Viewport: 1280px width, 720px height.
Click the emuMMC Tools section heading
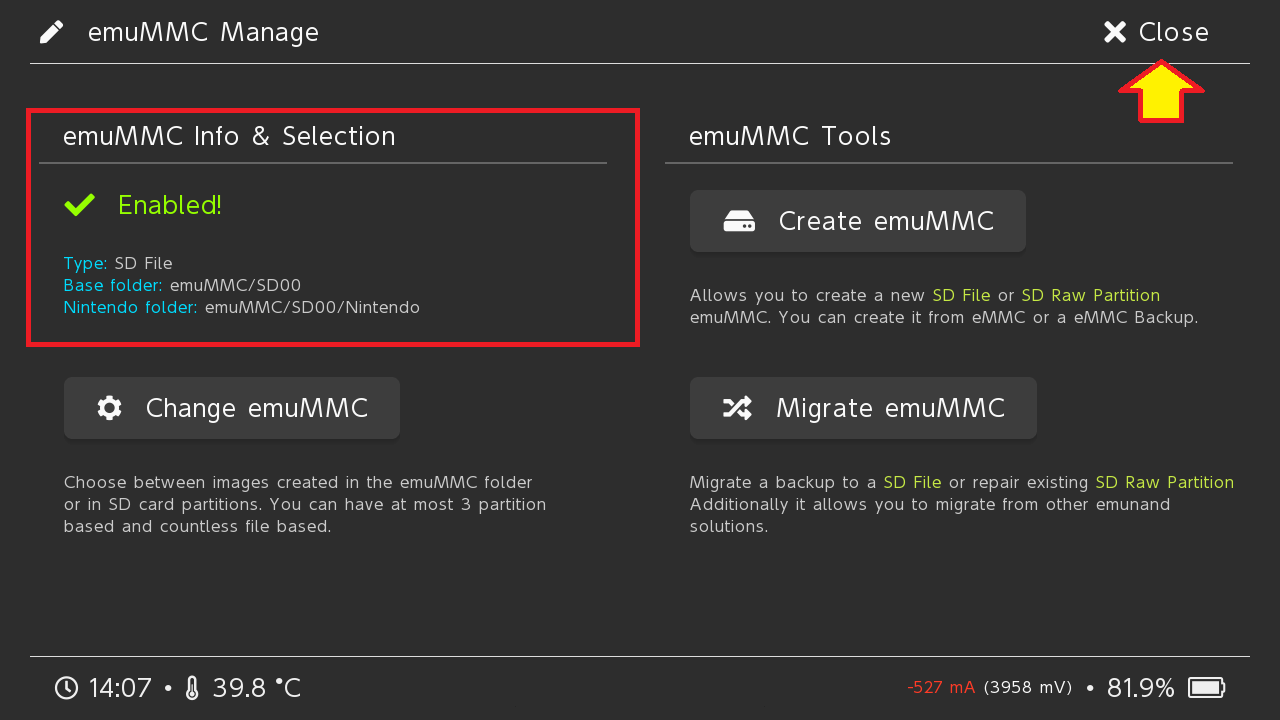pyautogui.click(x=790, y=136)
